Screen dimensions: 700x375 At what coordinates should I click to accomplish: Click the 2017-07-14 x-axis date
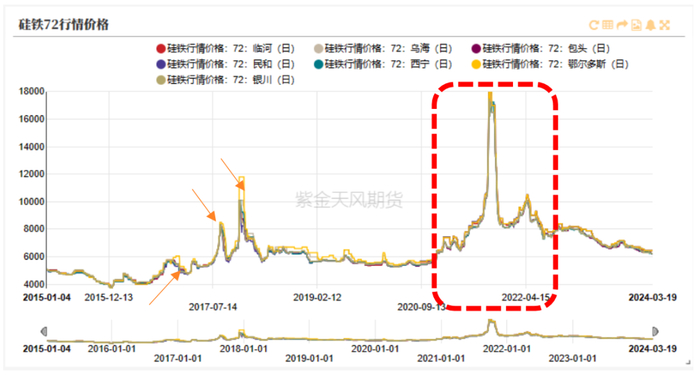(213, 307)
